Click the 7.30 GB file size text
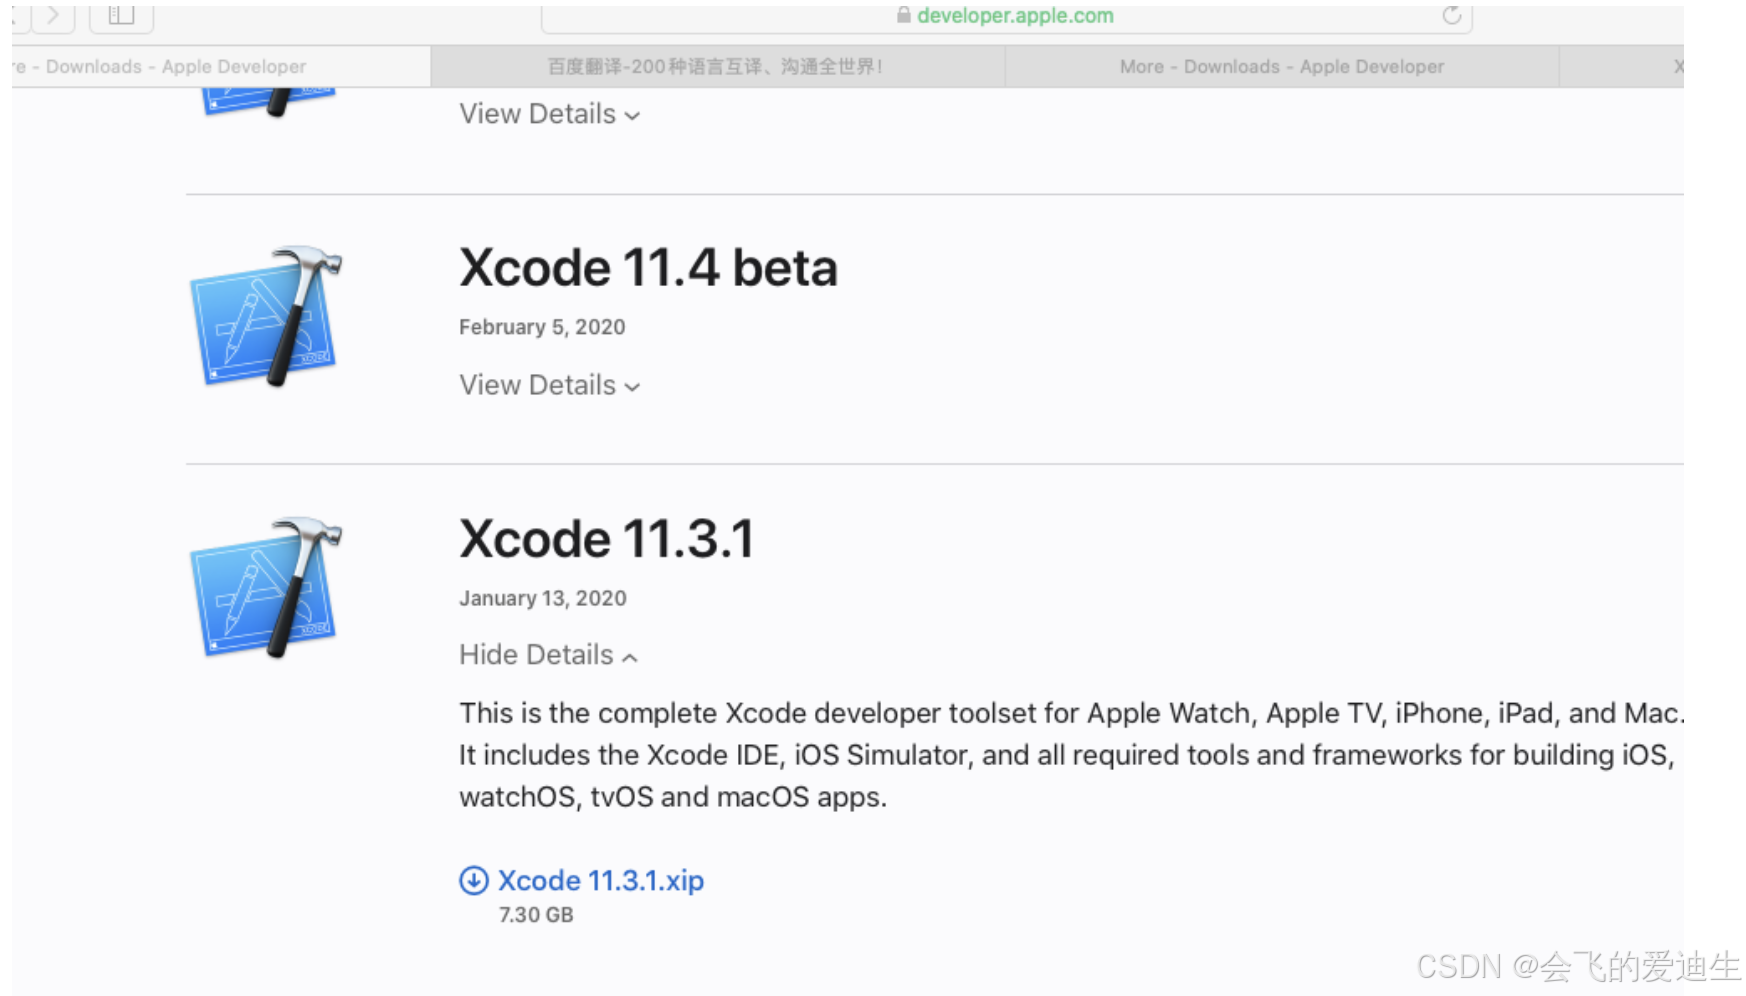 point(536,915)
